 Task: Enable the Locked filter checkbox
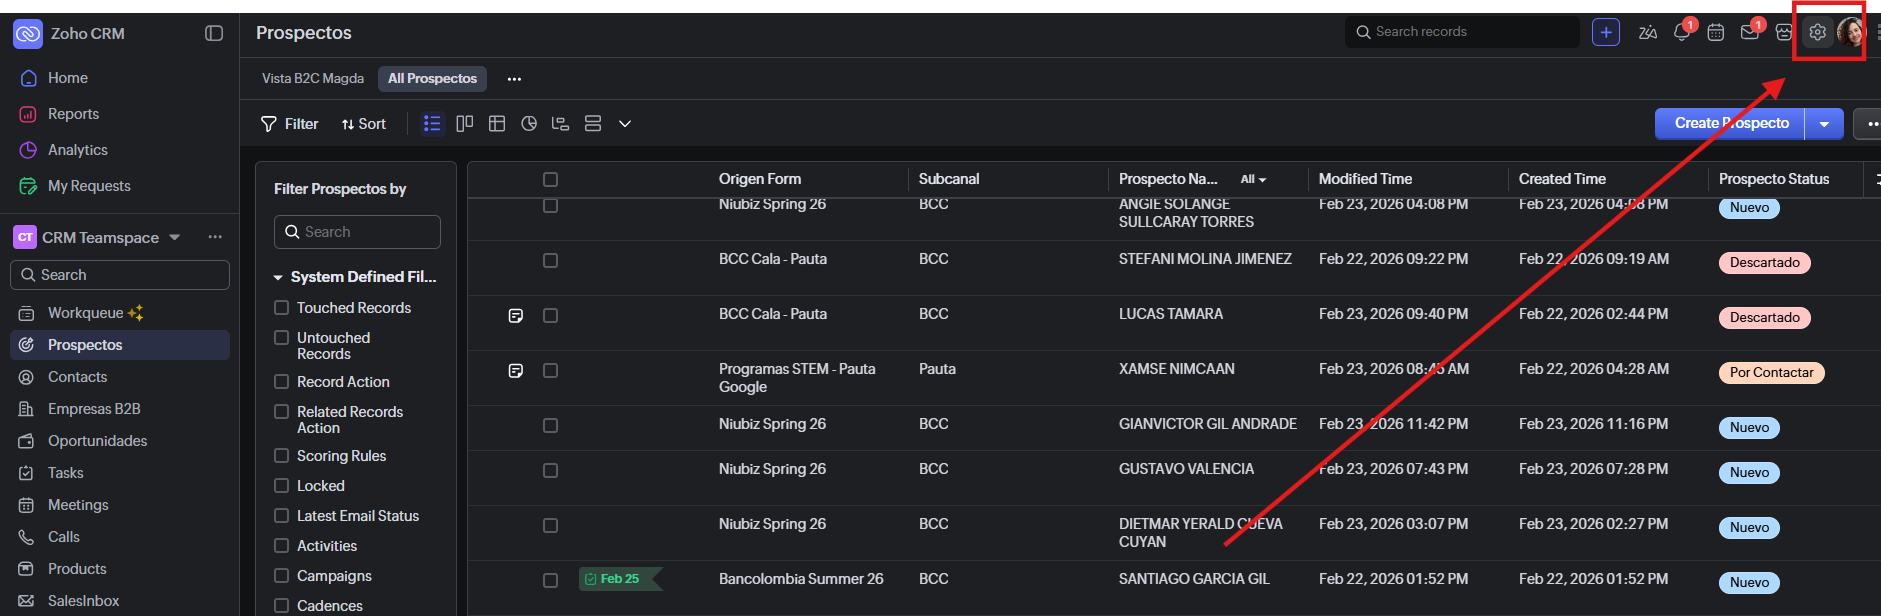(x=282, y=486)
